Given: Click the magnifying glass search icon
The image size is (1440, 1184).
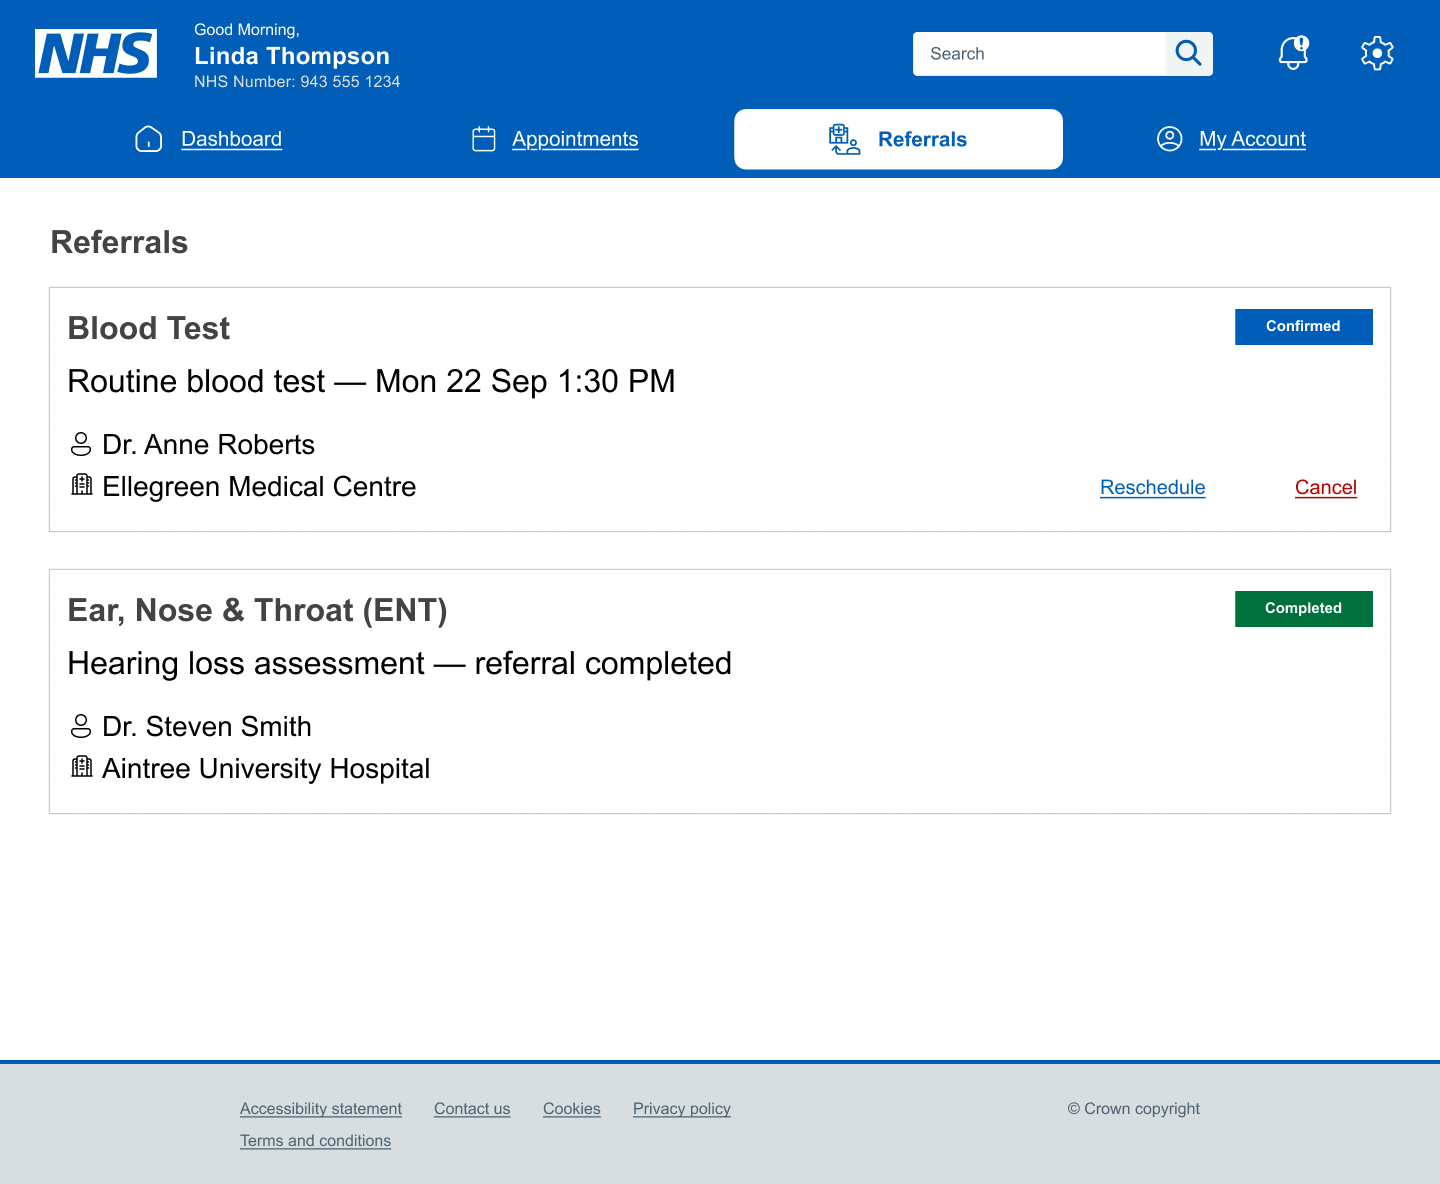Looking at the screenshot, I should [1188, 53].
